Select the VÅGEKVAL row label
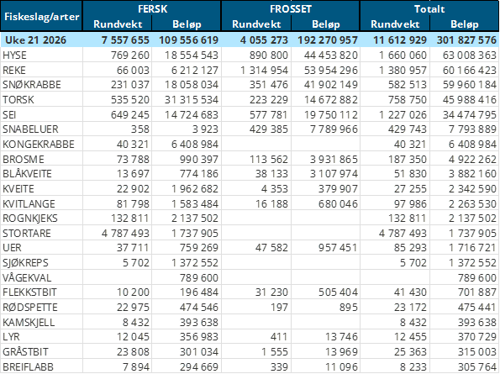The height and width of the screenshot is (374, 500). [27, 278]
